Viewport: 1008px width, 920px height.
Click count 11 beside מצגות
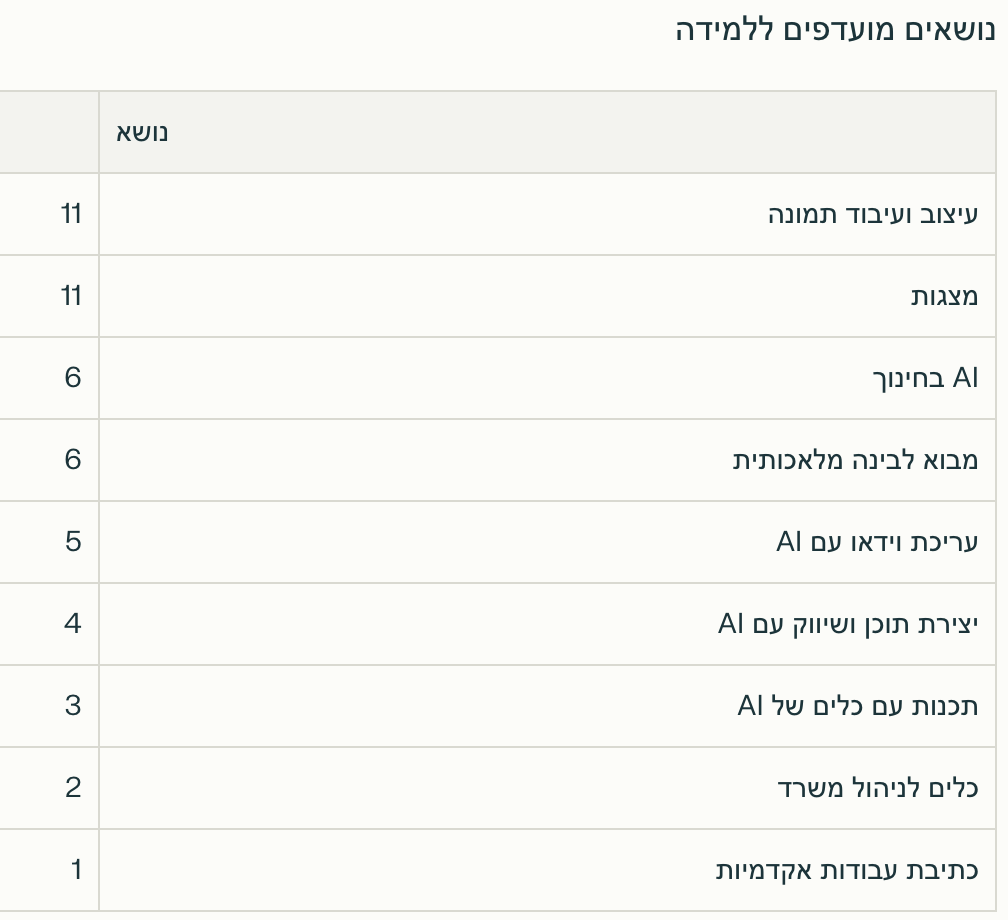pyautogui.click(x=71, y=296)
